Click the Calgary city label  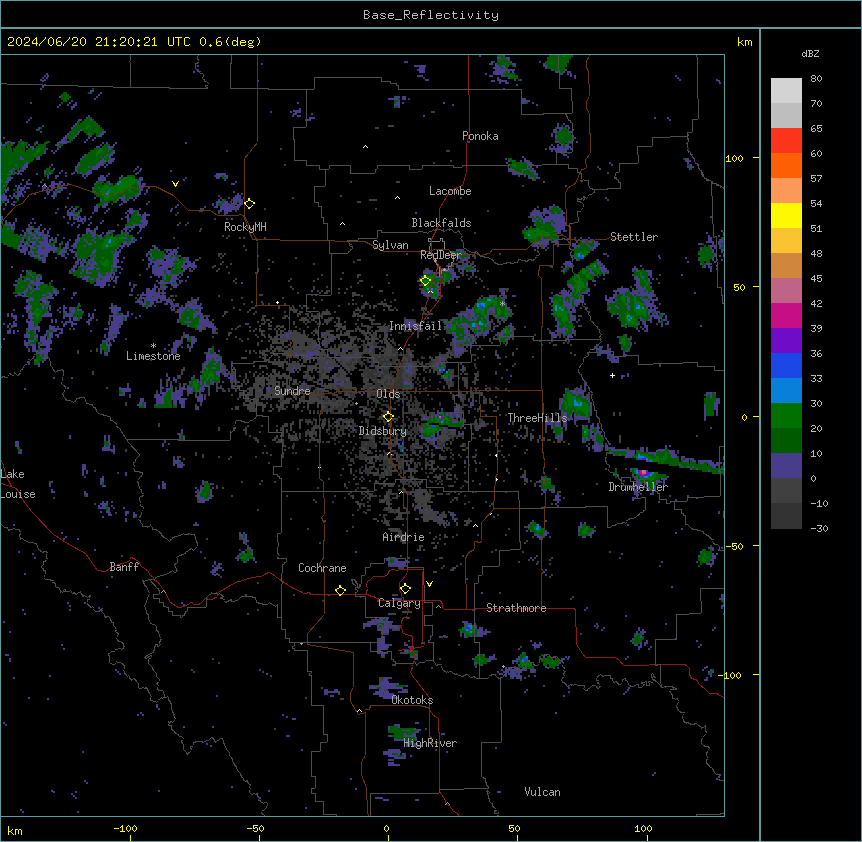click(399, 603)
